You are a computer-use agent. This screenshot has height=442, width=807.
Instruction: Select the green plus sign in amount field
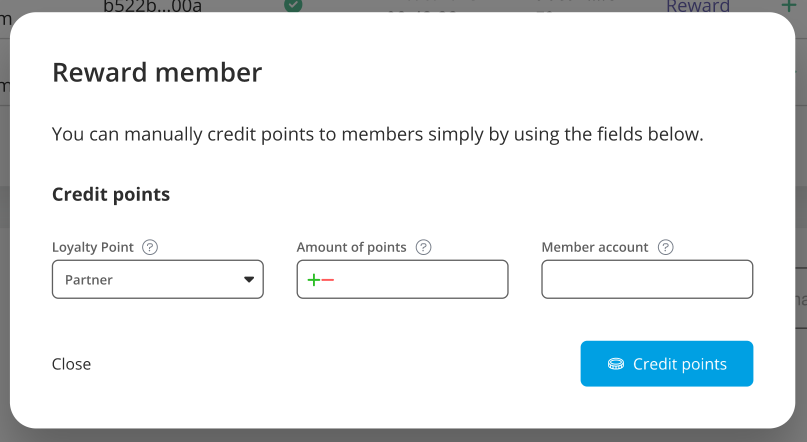(x=313, y=280)
